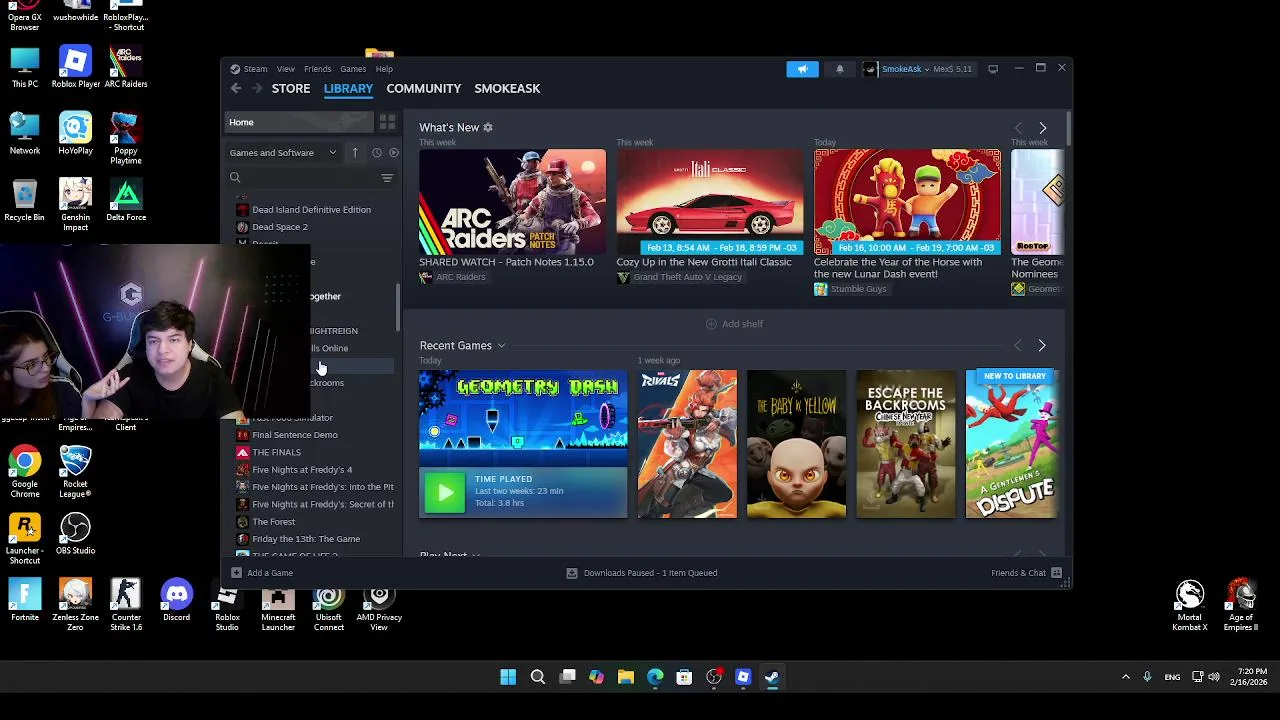1280x720 pixels.
Task: Select THE FINALS in library list
Action: pyautogui.click(x=276, y=452)
